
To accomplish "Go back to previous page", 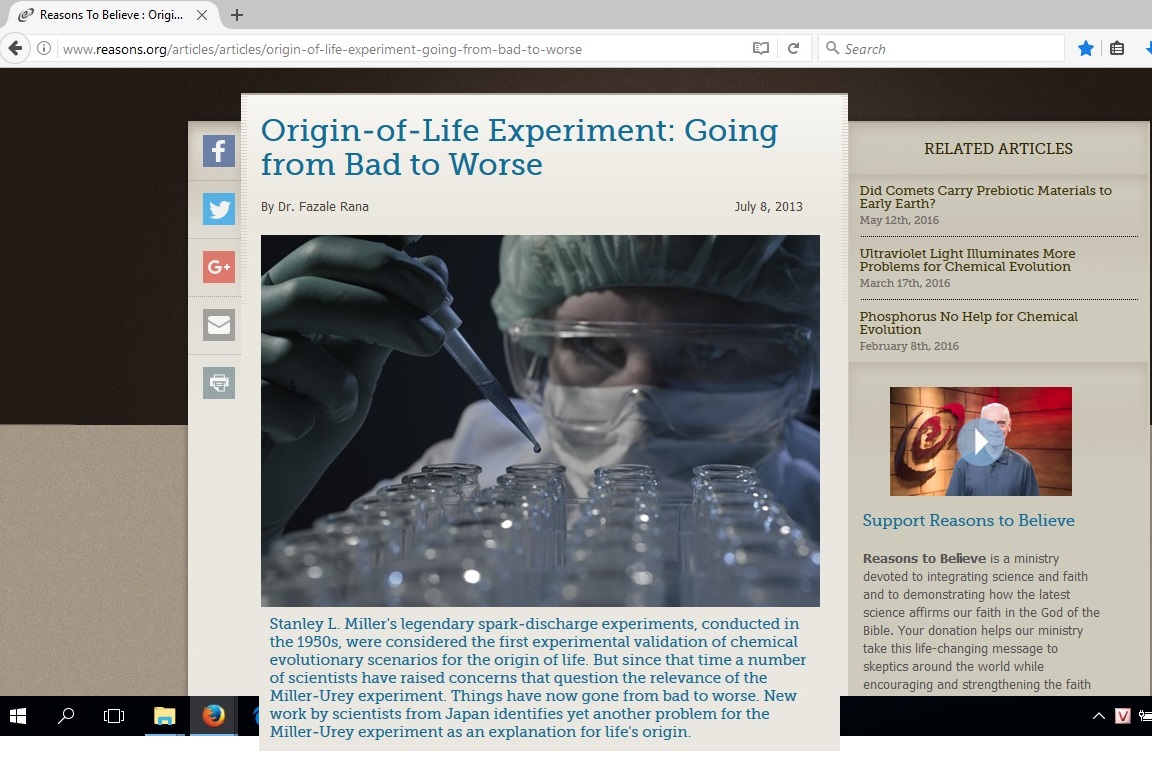I will tap(15, 48).
